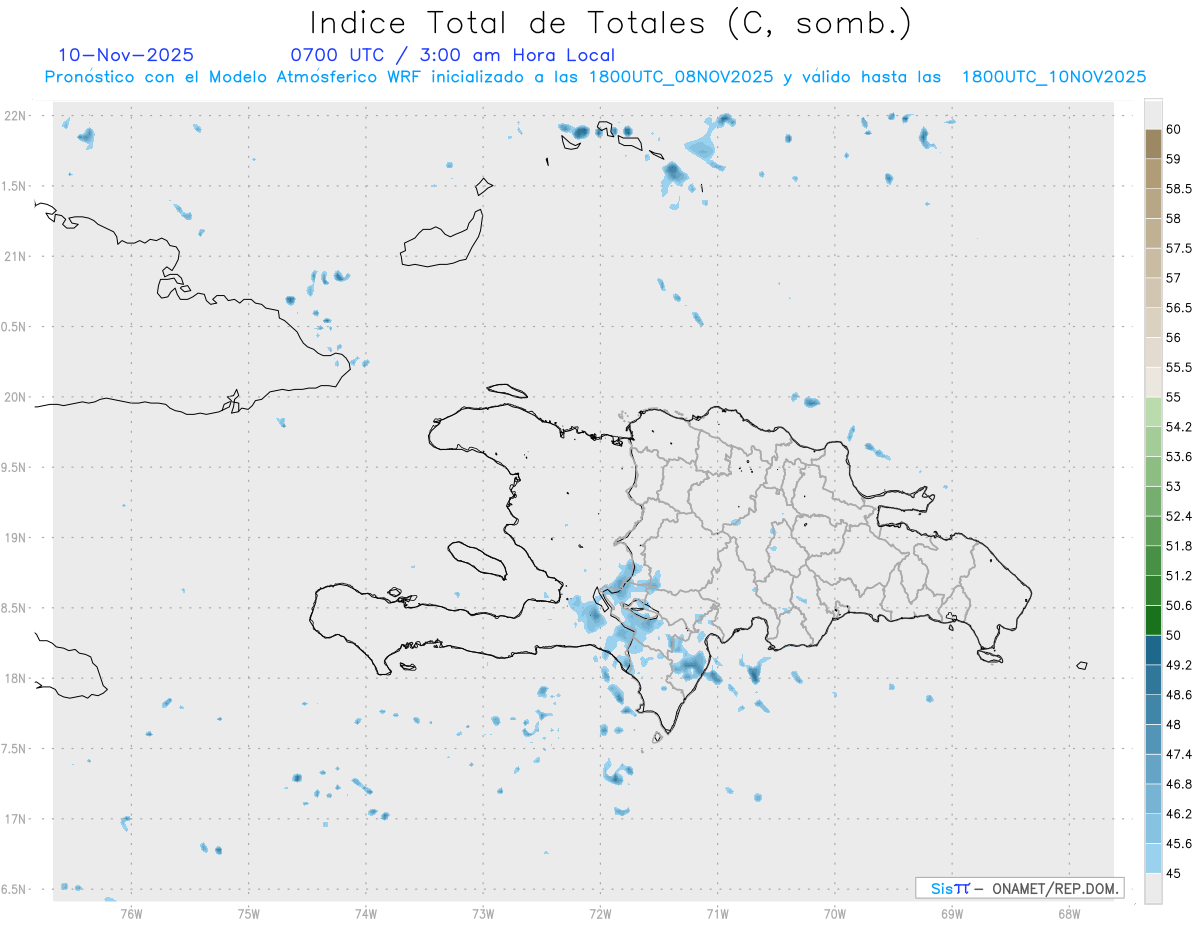Click the '50' value on the colorbar

tap(1174, 635)
